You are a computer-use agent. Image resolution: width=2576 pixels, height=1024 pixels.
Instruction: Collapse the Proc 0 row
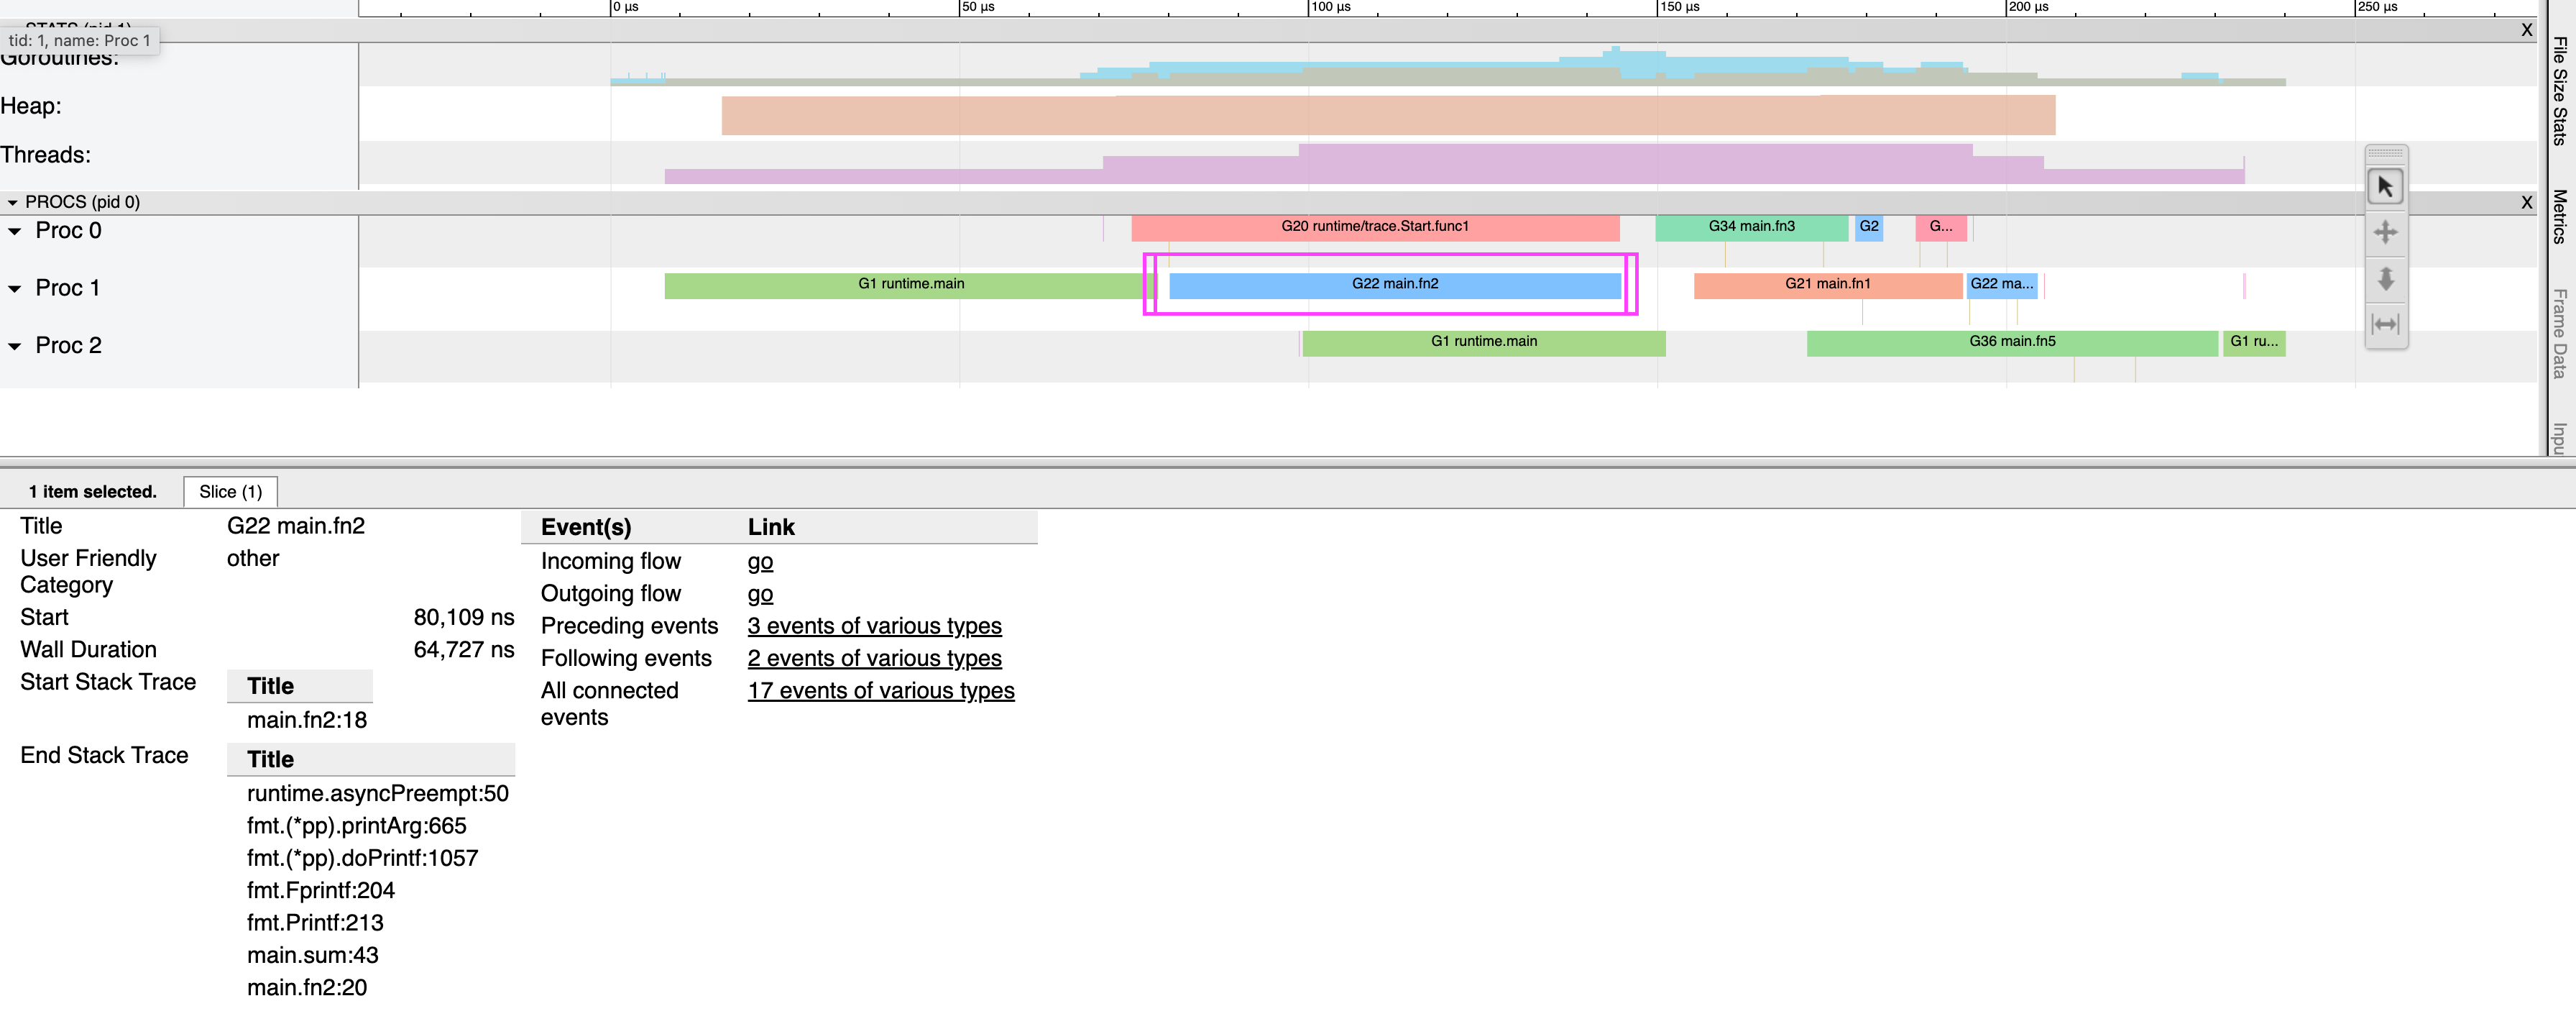[x=15, y=231]
